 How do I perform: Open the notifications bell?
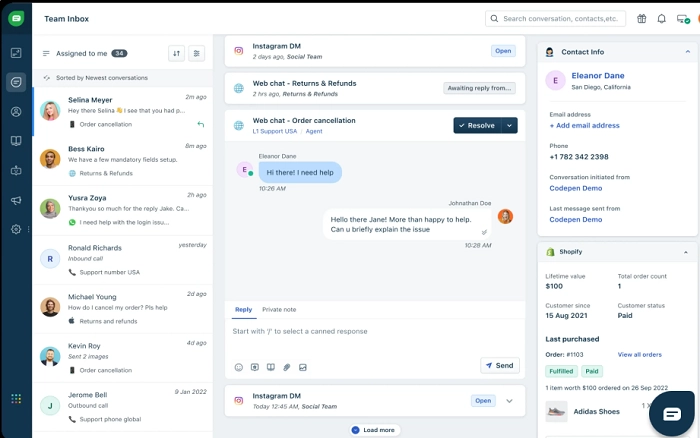661,19
